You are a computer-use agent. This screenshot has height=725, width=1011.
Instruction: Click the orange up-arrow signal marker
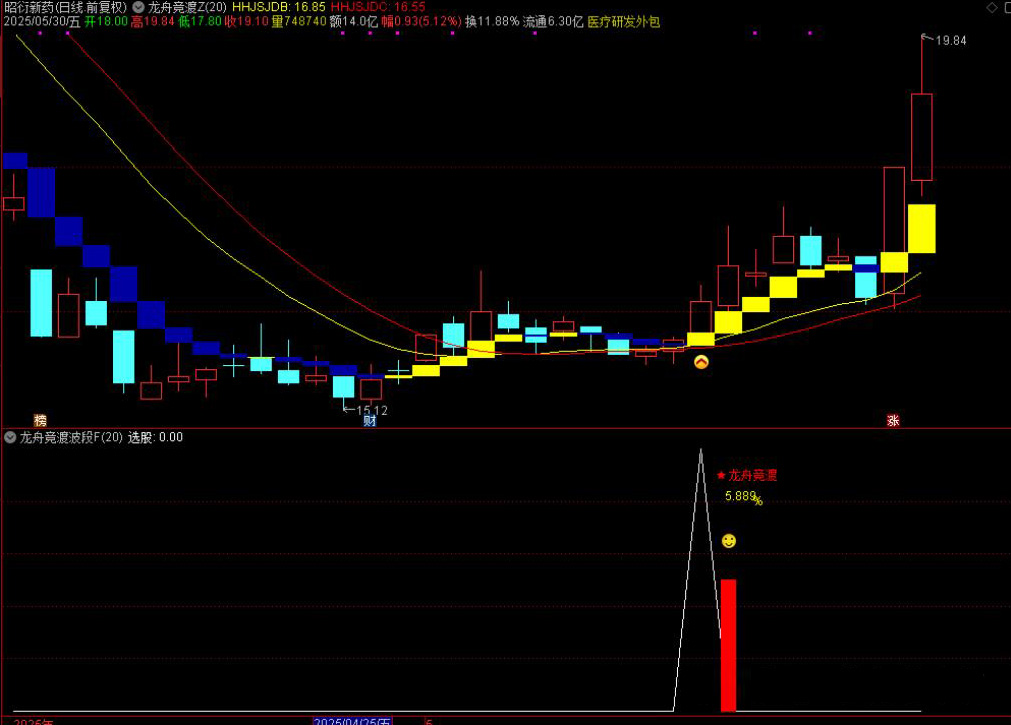tap(701, 363)
